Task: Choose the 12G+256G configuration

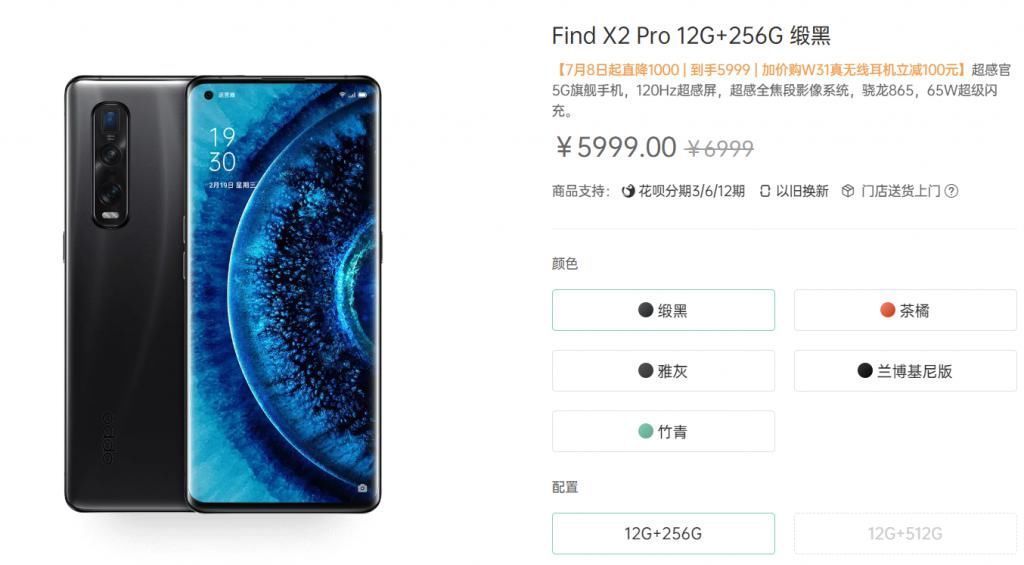Action: point(664,534)
